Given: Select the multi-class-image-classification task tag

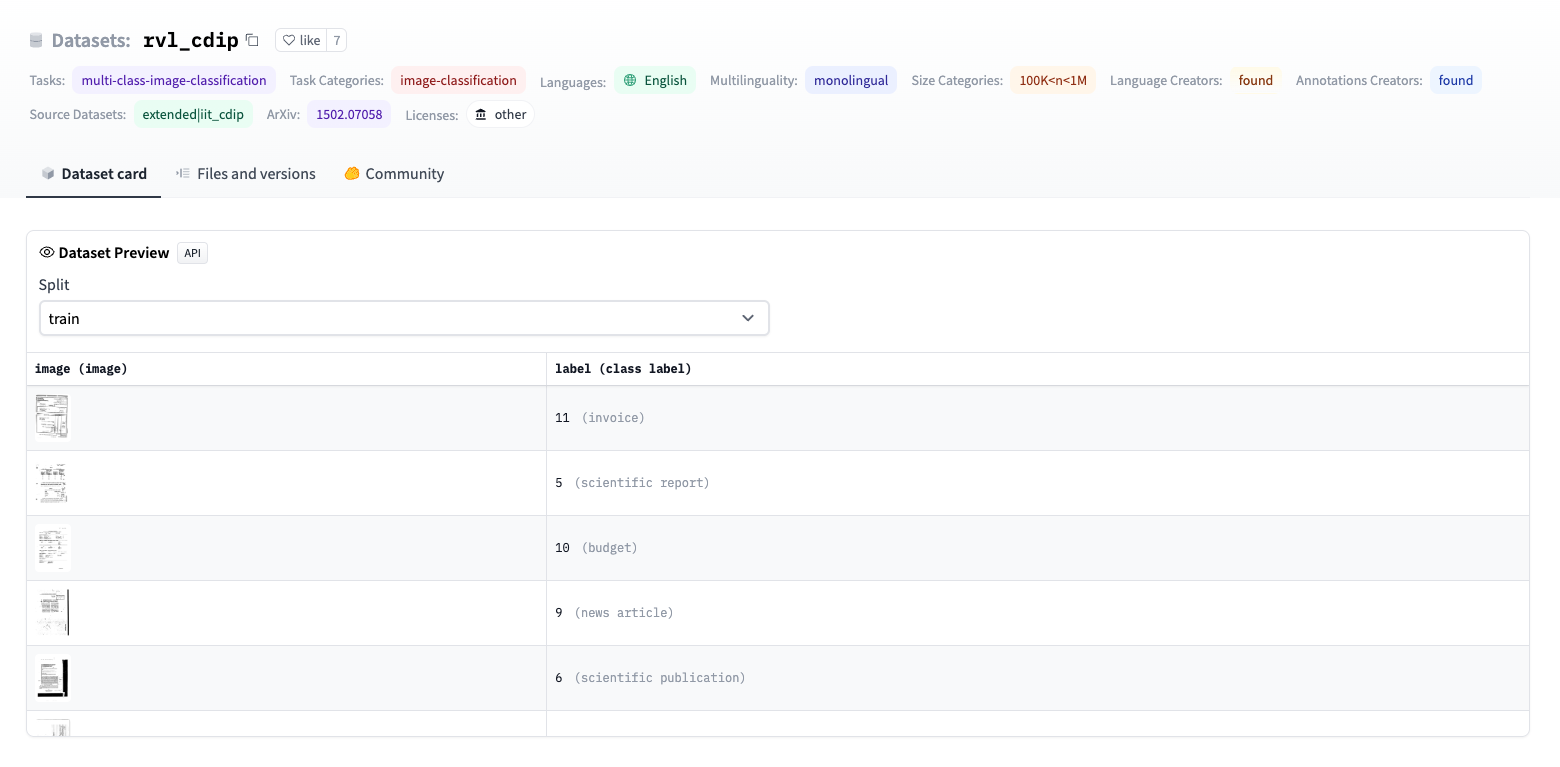Looking at the screenshot, I should [174, 79].
